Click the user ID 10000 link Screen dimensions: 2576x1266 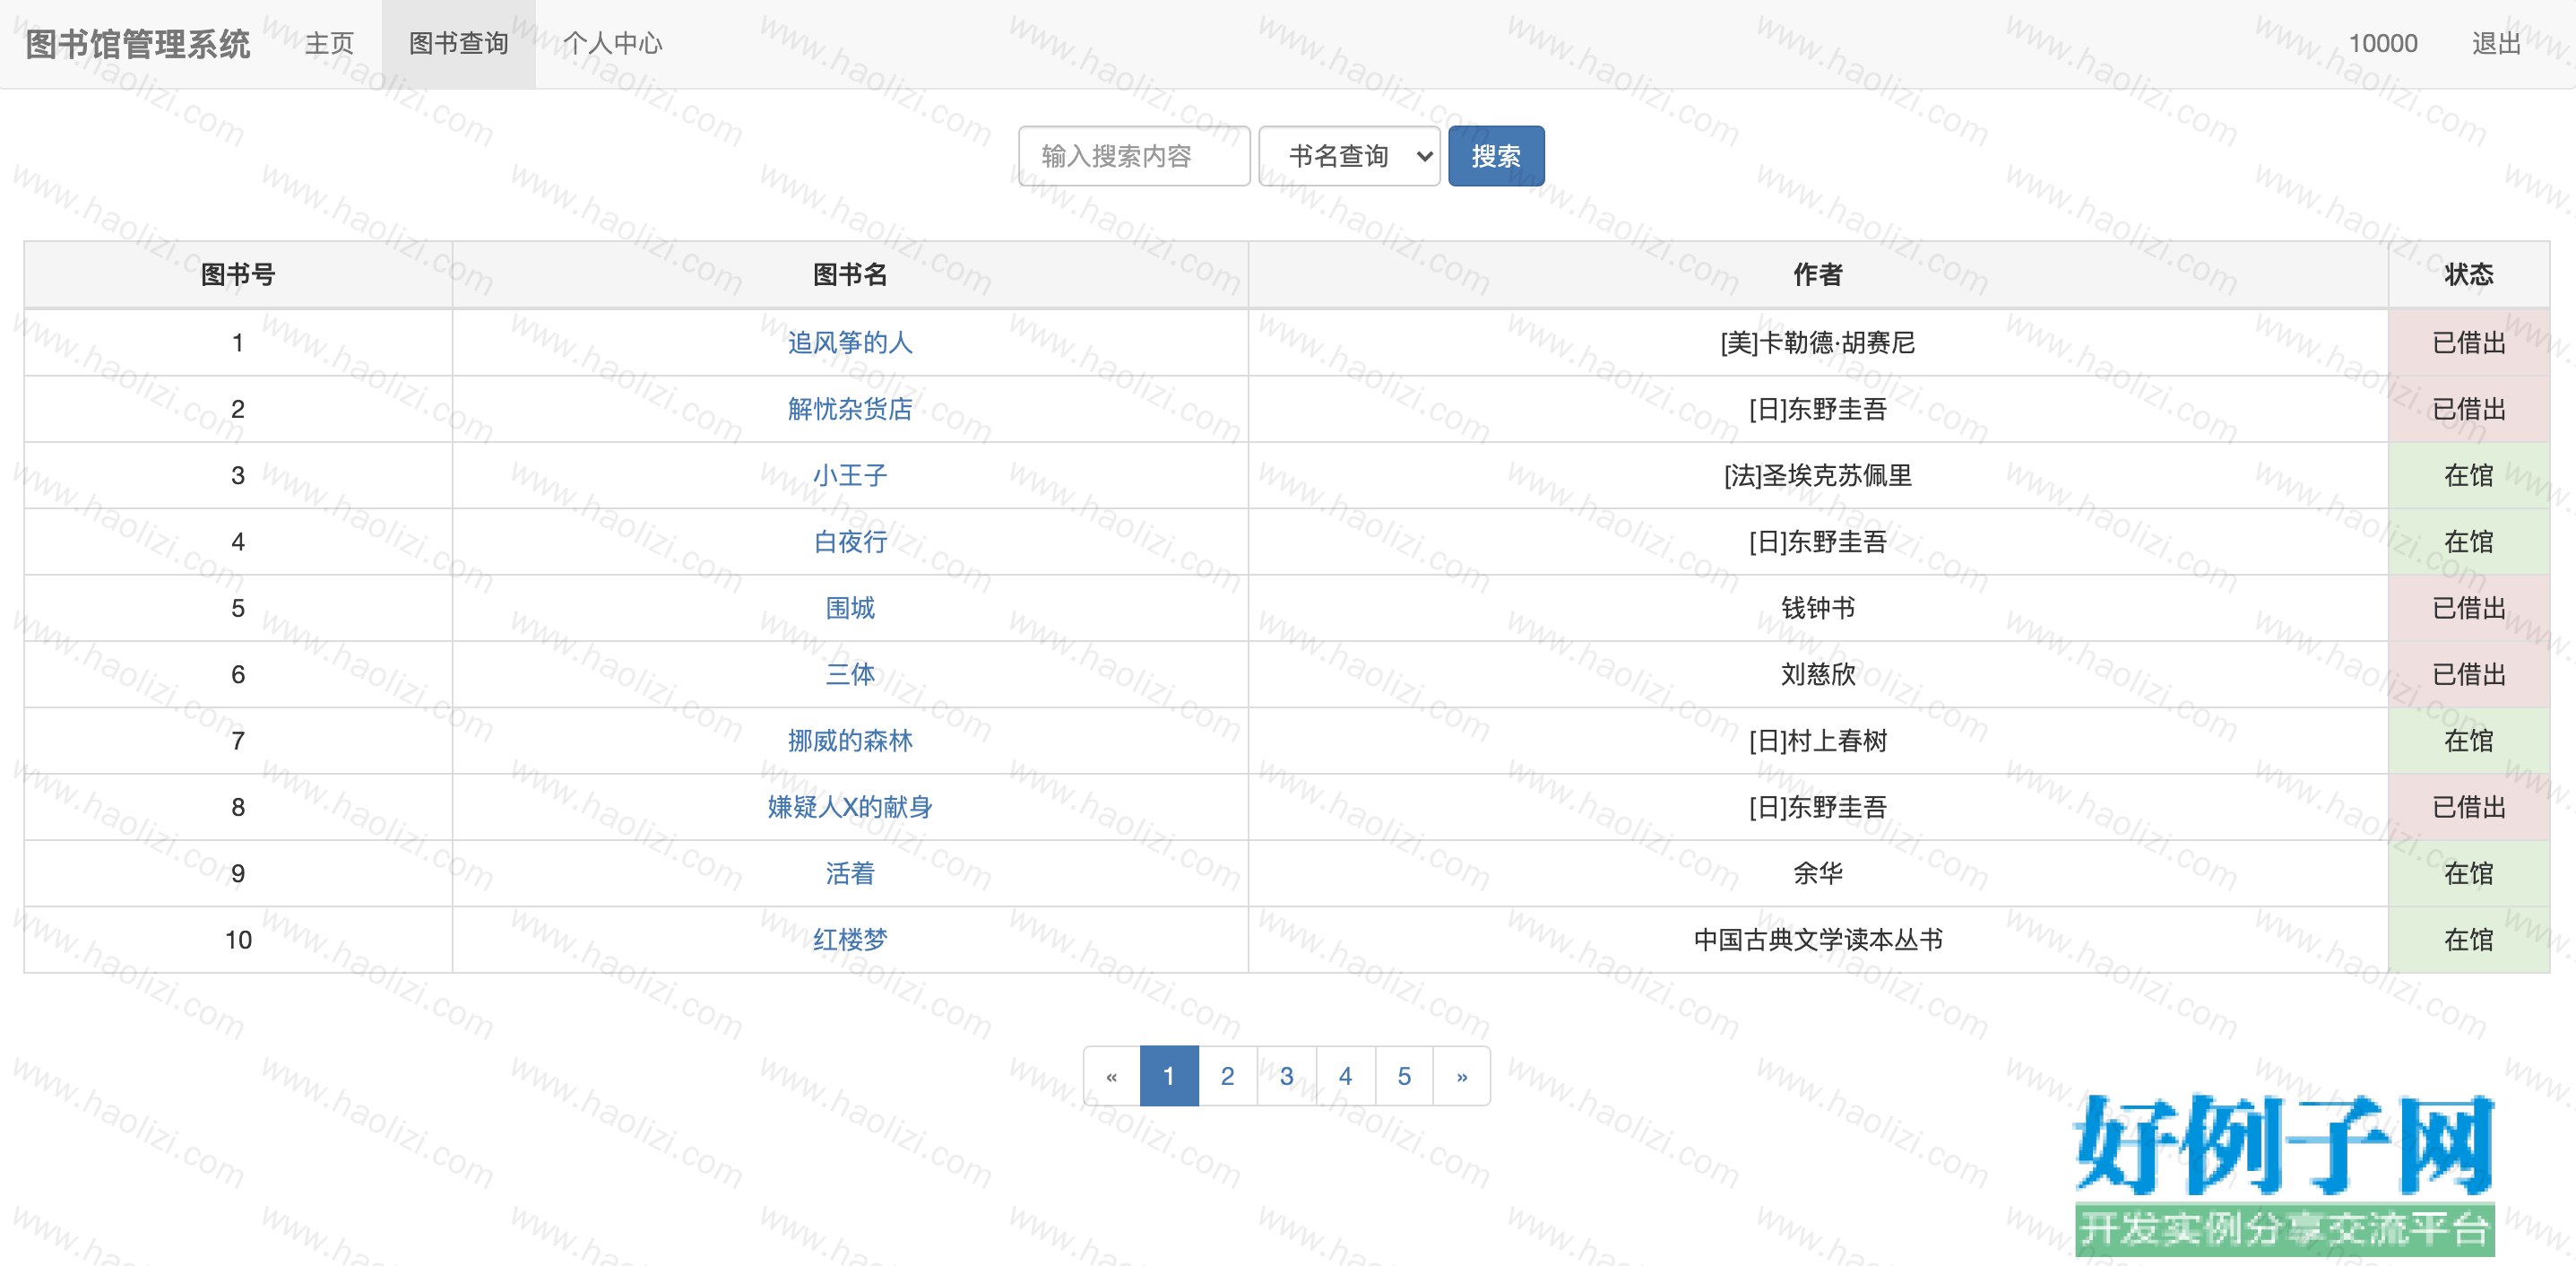point(2383,44)
